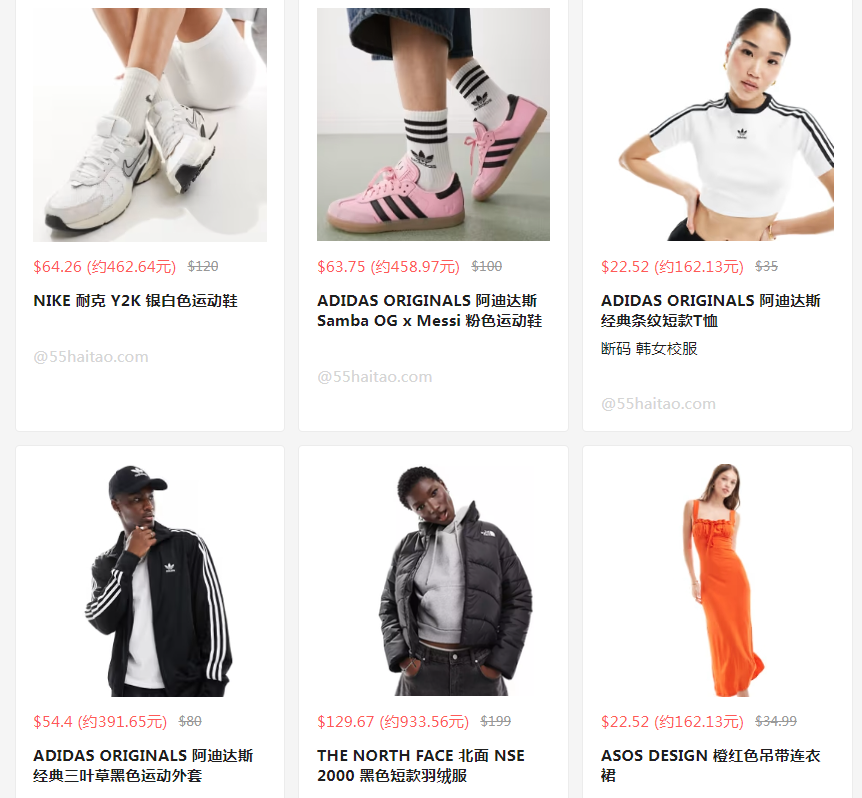The width and height of the screenshot is (862, 798).
Task: Open the NIKE 耐克 Y2K 银白色运动鞋 title
Action: pos(135,301)
